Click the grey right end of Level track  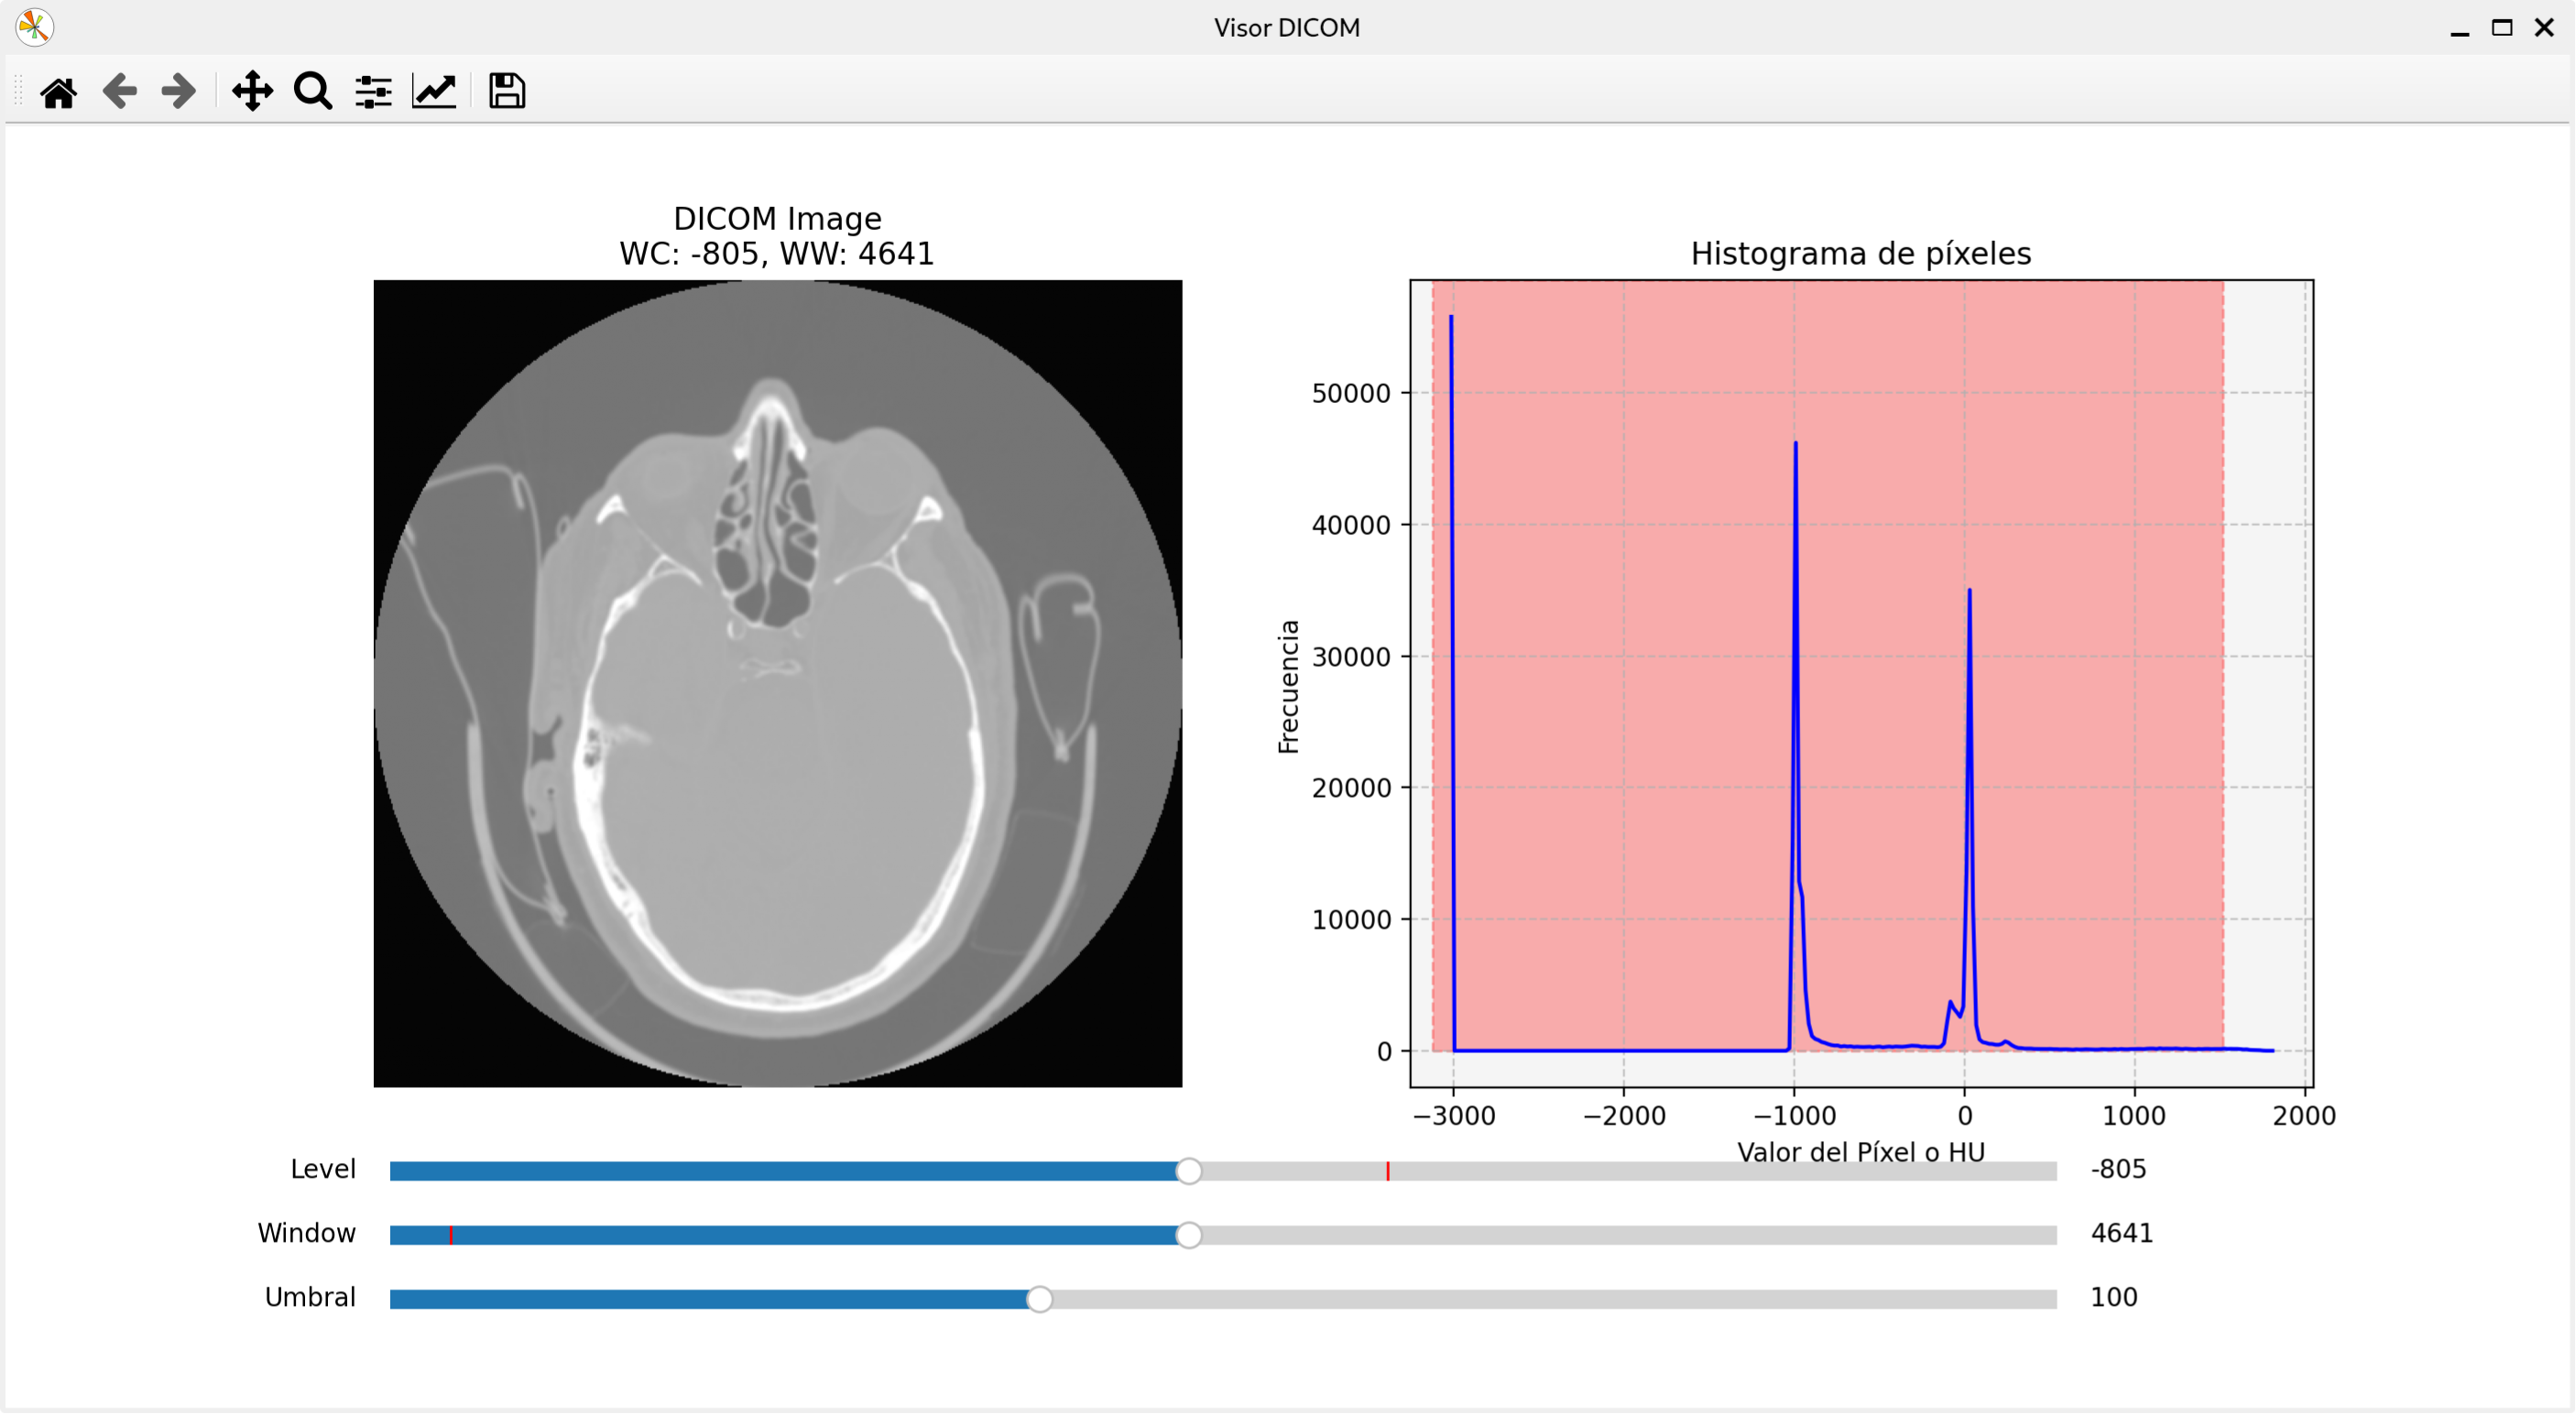pos(2030,1171)
